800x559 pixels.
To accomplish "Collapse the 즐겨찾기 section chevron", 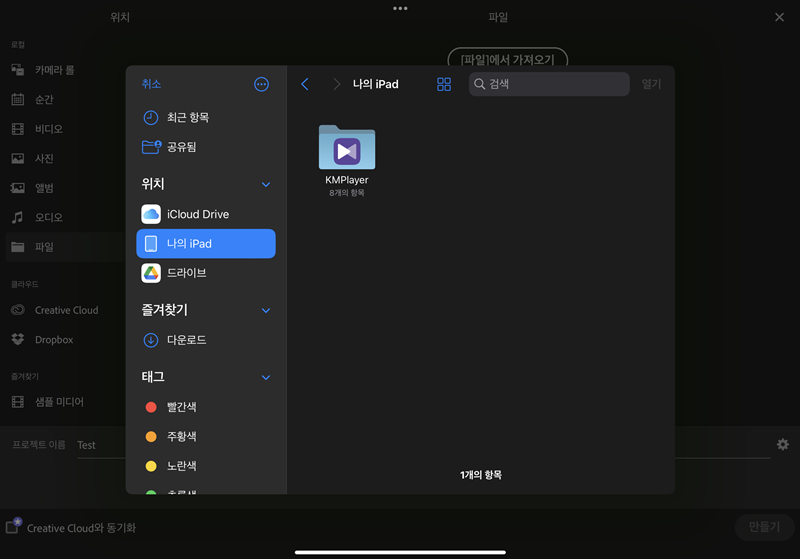I will 266,311.
